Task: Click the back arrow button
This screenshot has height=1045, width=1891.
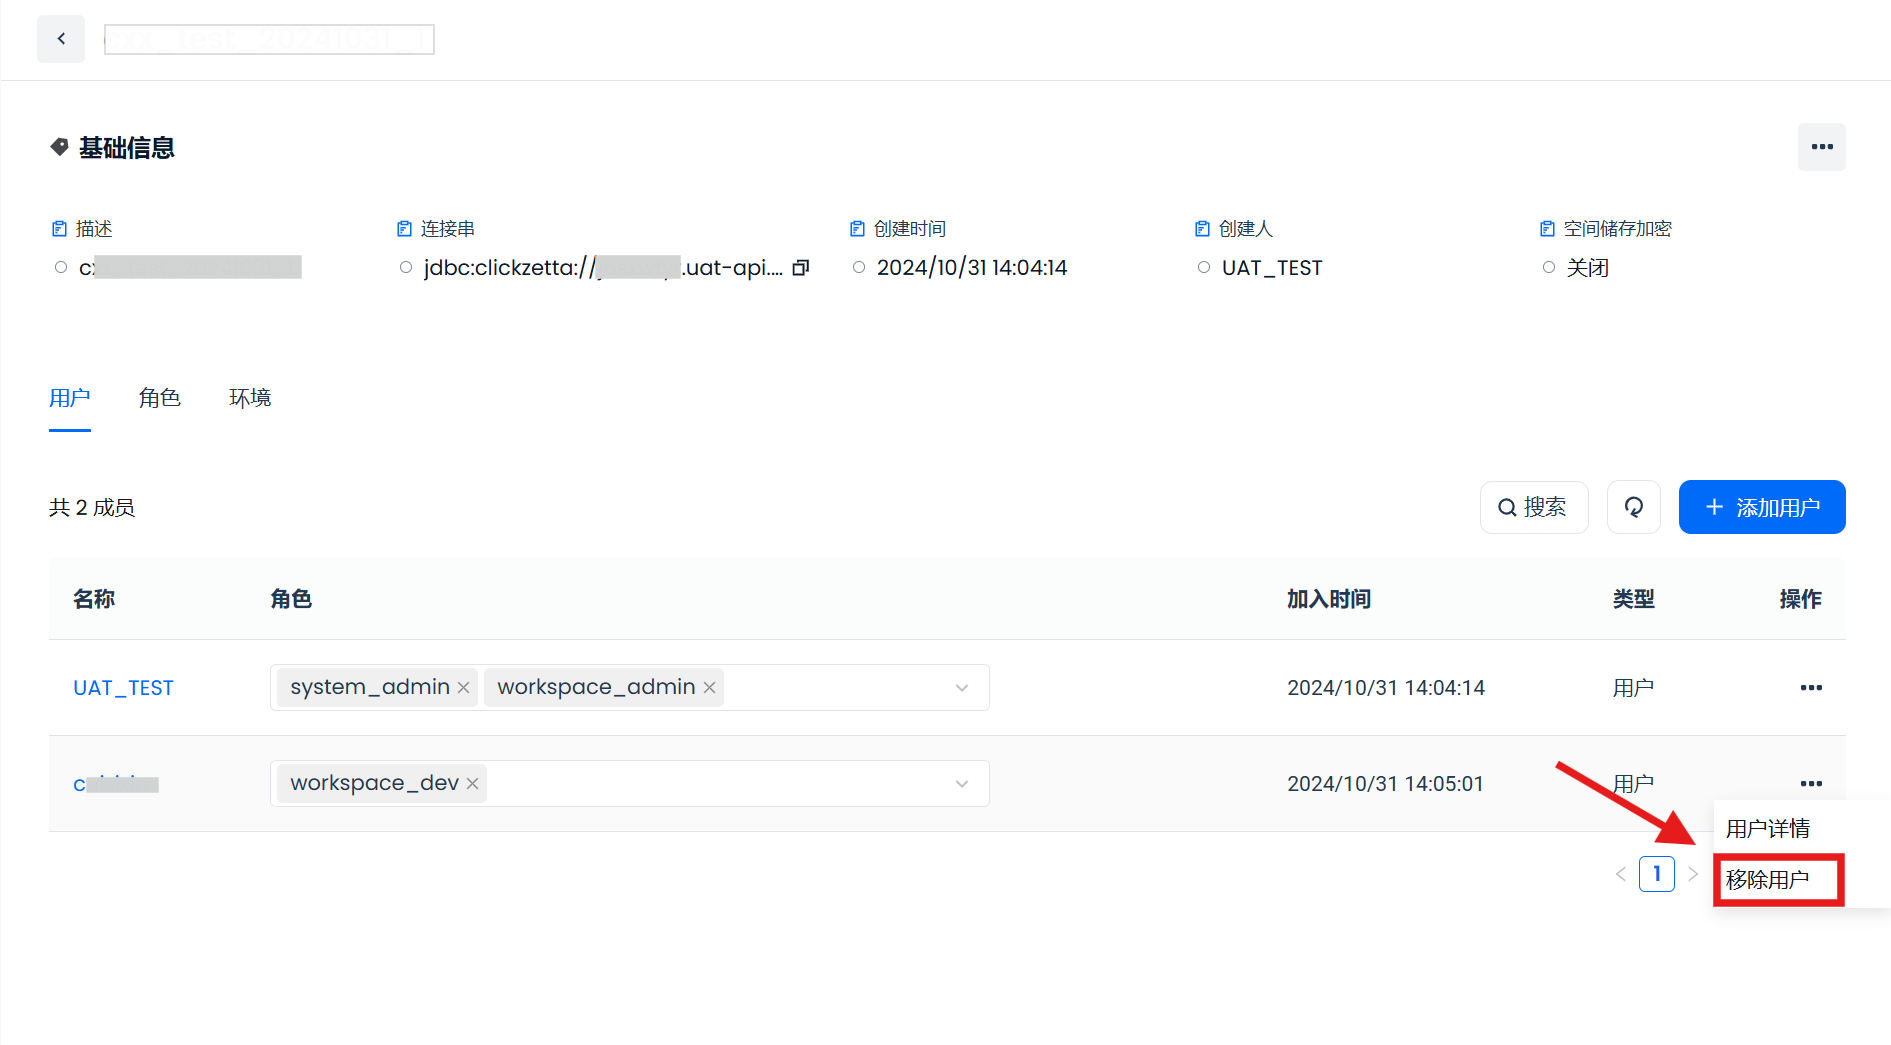Action: [61, 39]
